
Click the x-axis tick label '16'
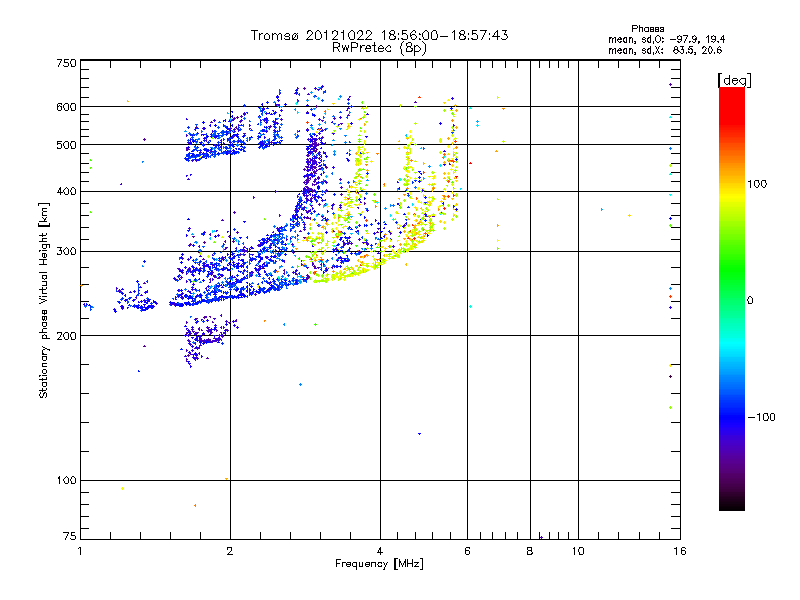[680, 551]
